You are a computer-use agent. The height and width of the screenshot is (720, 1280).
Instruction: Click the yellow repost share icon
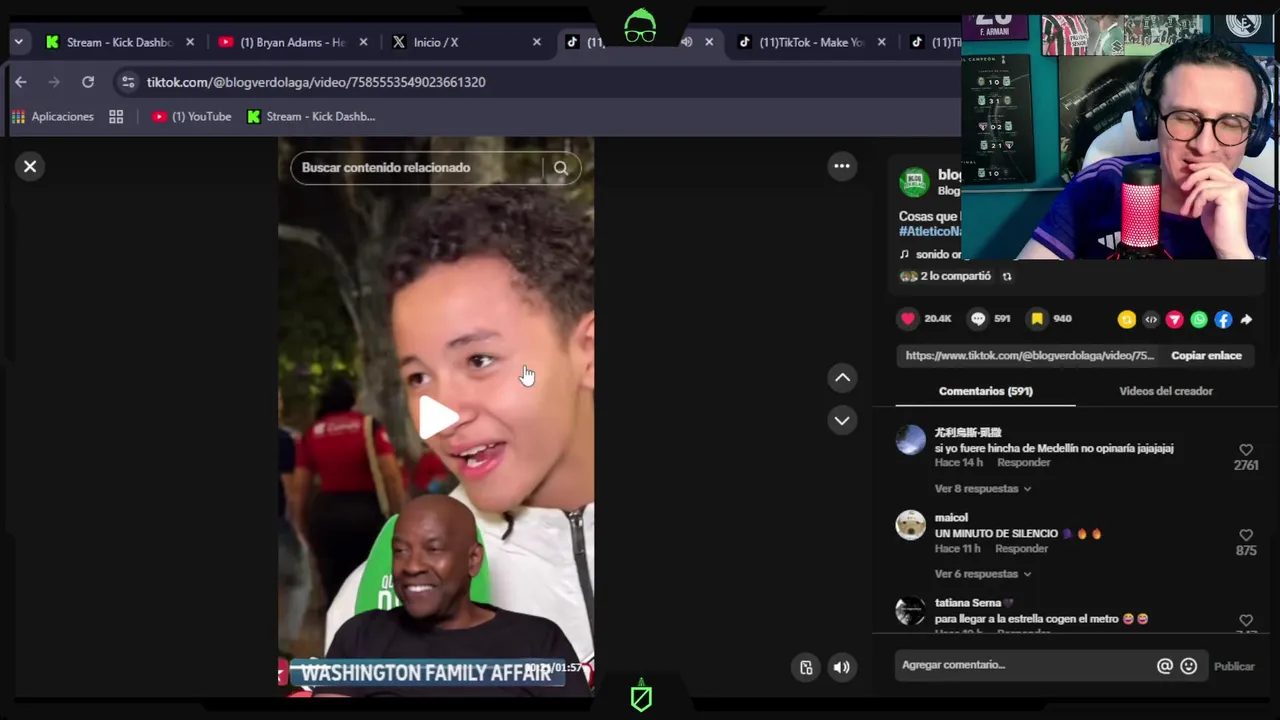[1127, 320]
